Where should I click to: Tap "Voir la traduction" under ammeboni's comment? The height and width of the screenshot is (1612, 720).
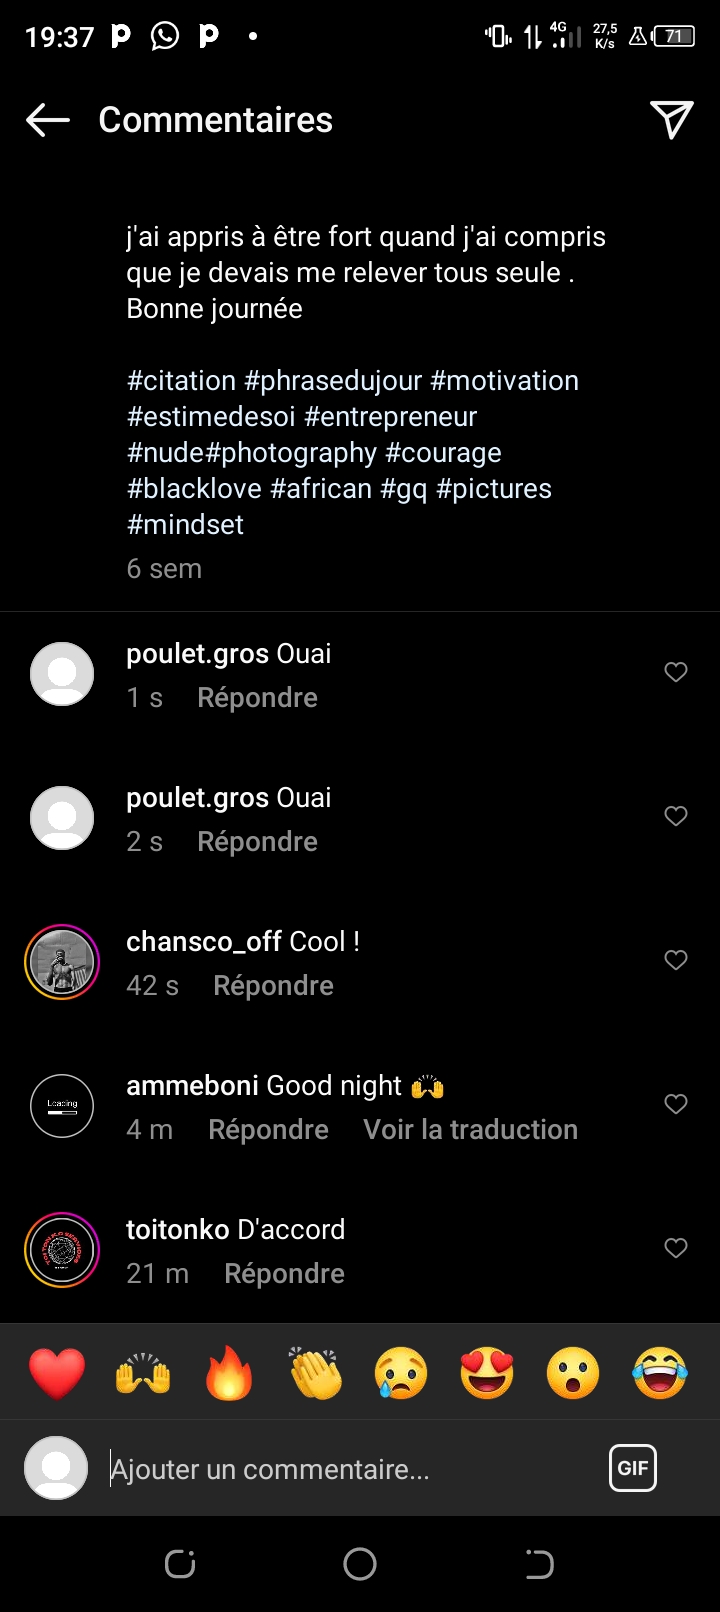pyautogui.click(x=470, y=1130)
